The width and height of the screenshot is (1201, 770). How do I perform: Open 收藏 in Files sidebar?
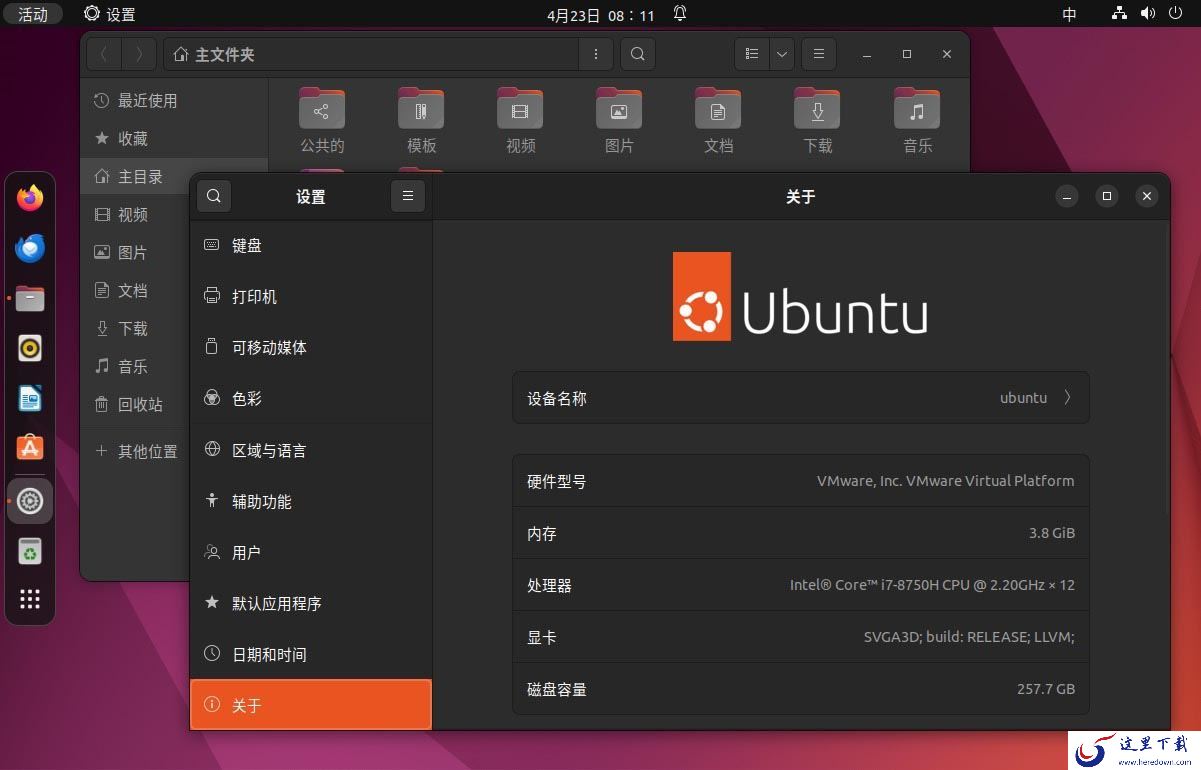click(174, 138)
